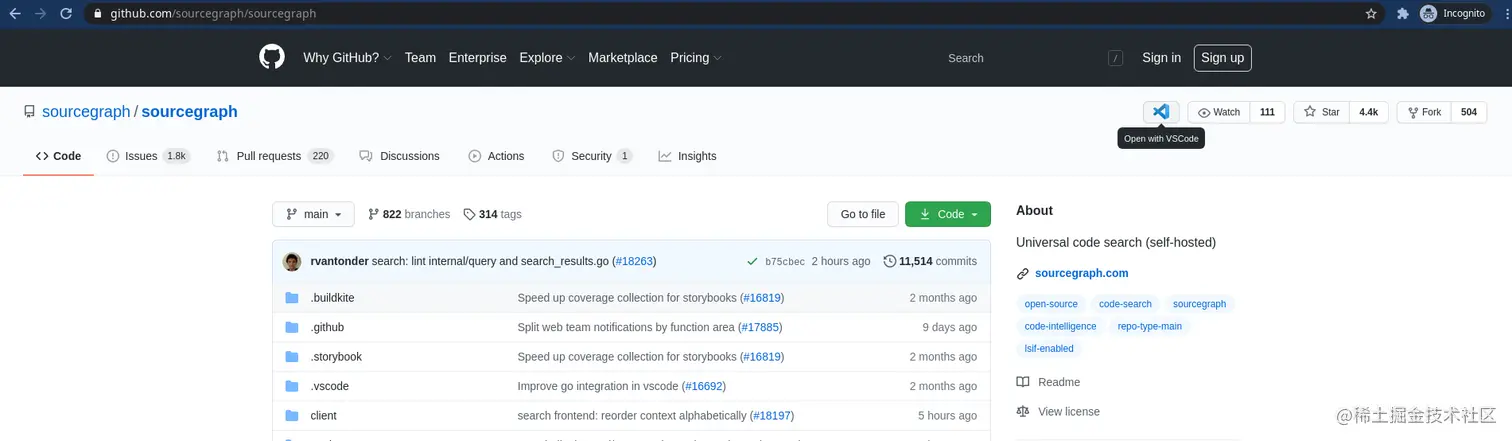The width and height of the screenshot is (1512, 441).
Task: Click the Go to file button
Action: click(862, 214)
